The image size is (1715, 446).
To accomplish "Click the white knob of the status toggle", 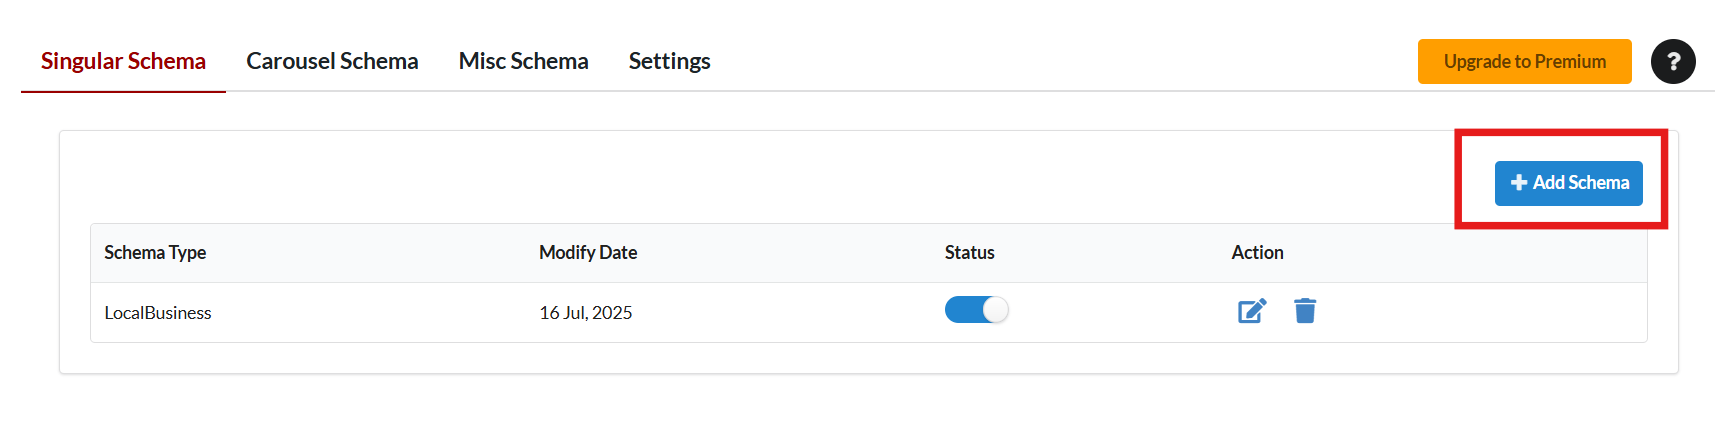I will pyautogui.click(x=995, y=310).
